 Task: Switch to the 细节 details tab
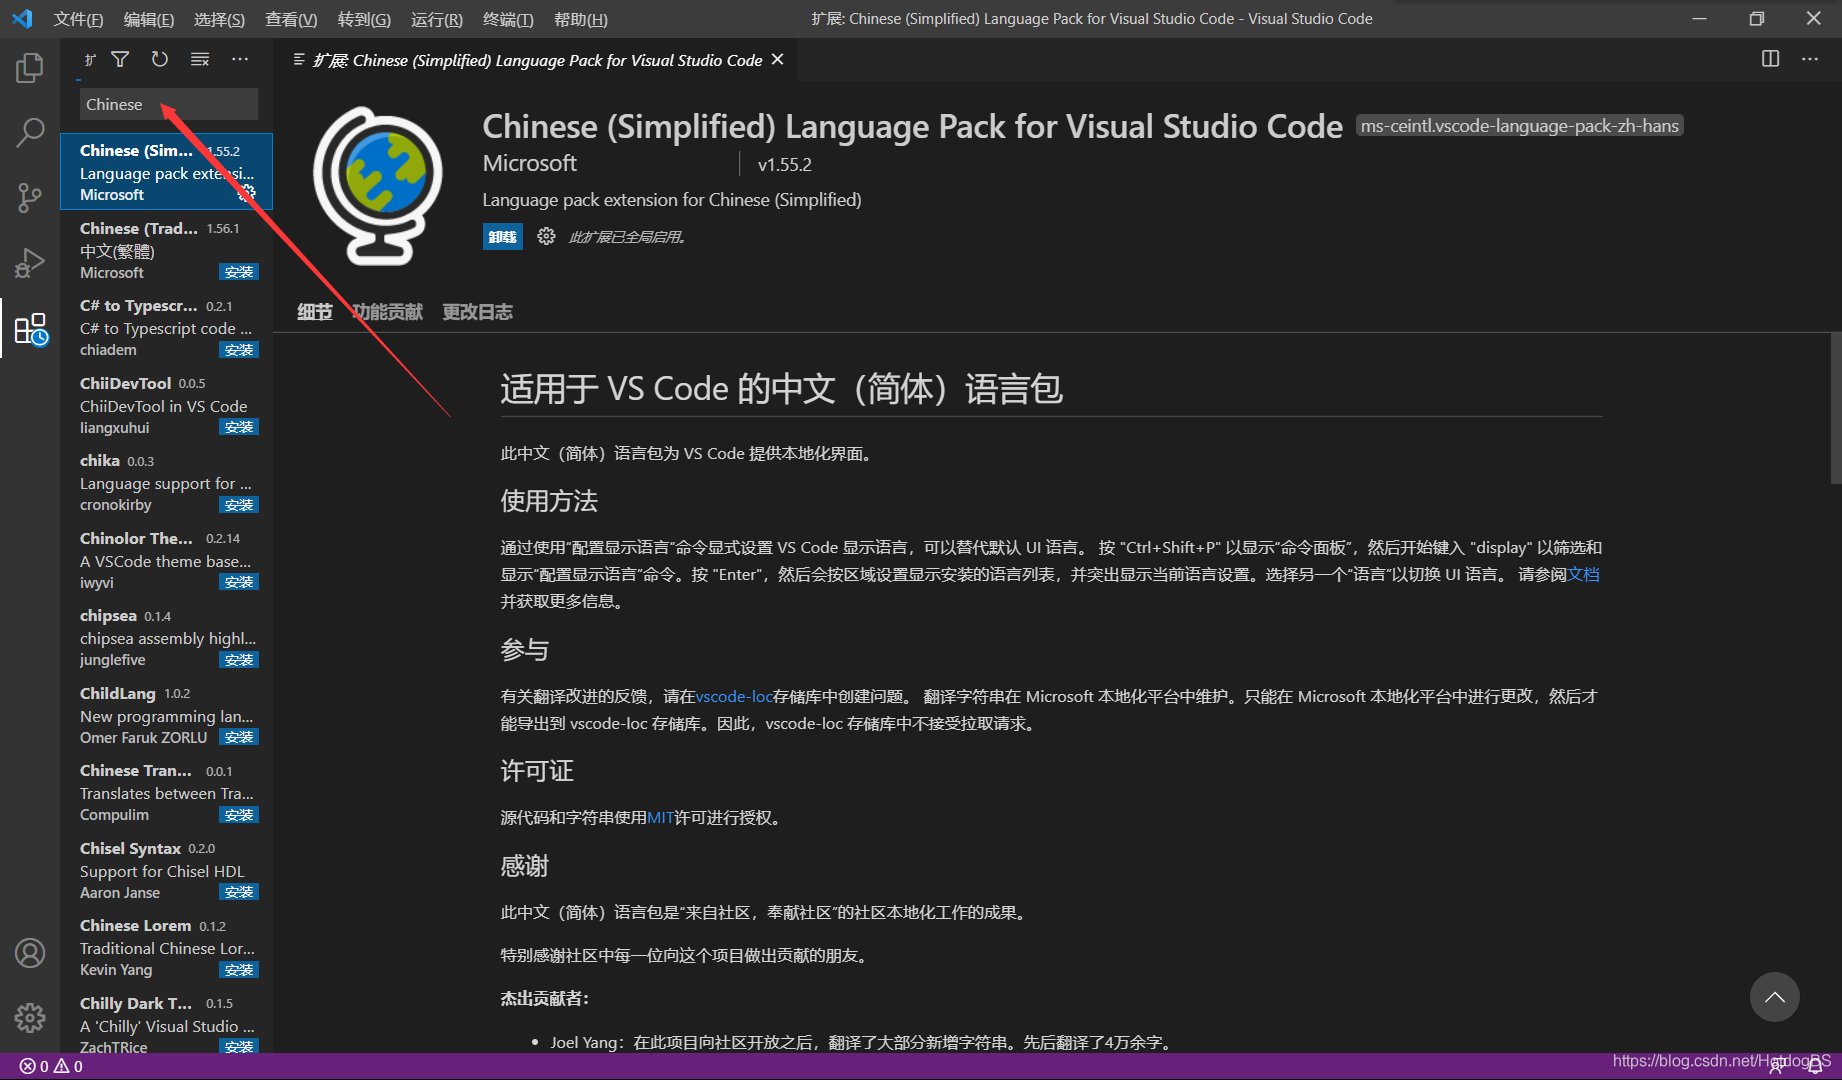(314, 312)
